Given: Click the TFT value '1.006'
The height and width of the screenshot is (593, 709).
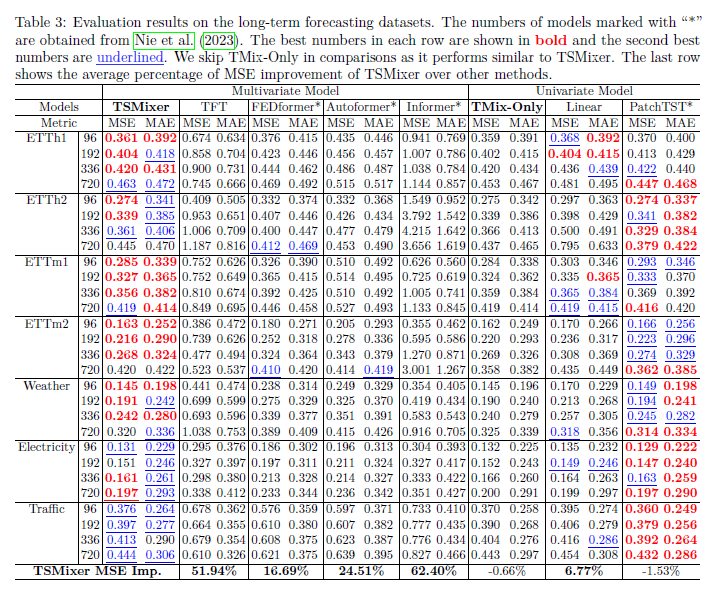Looking at the screenshot, I should point(196,231).
